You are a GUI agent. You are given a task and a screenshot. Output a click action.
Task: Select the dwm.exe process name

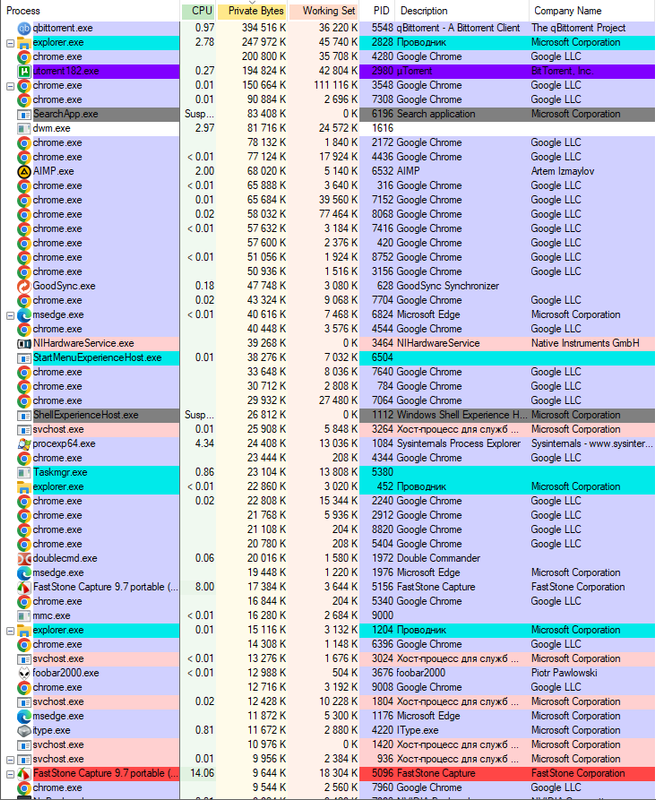52,128
